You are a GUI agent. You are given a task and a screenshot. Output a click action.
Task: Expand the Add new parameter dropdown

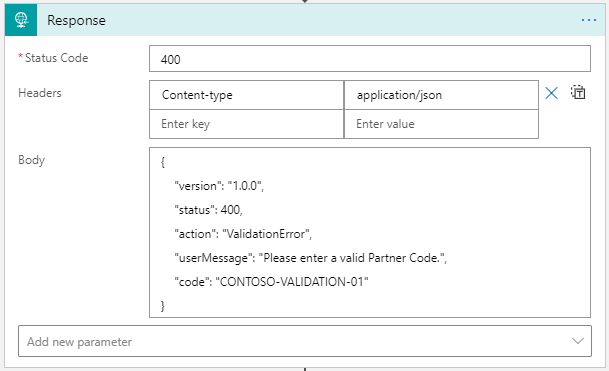coord(305,341)
